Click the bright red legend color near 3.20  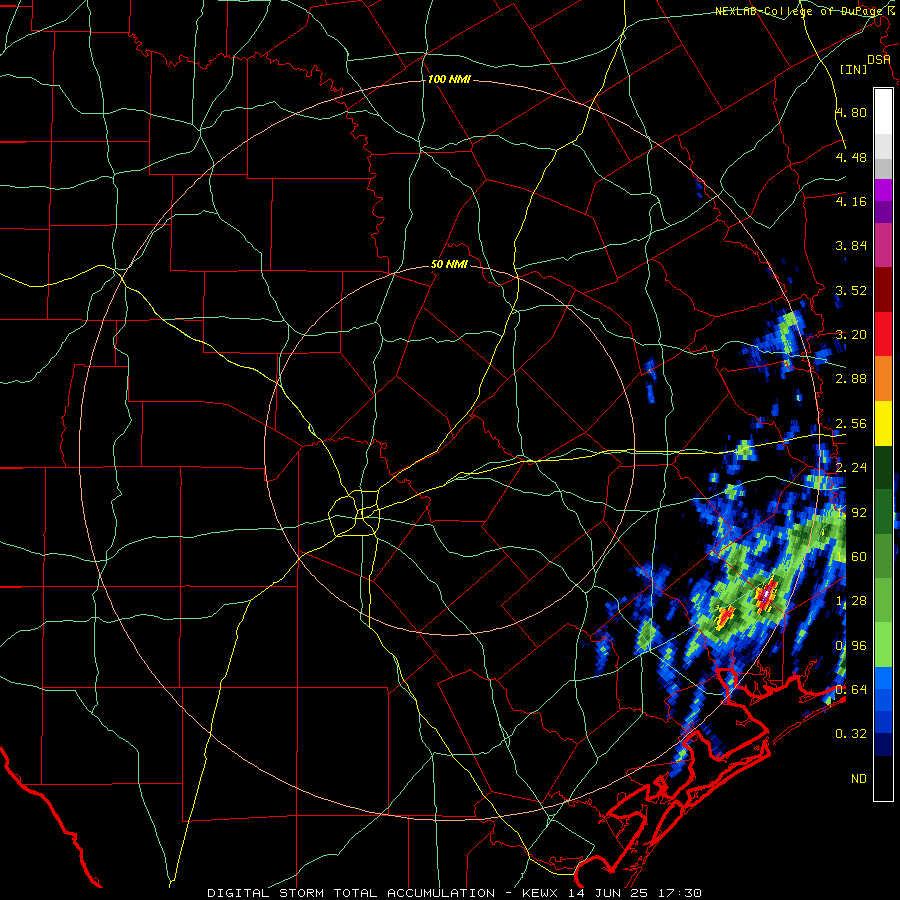[883, 334]
